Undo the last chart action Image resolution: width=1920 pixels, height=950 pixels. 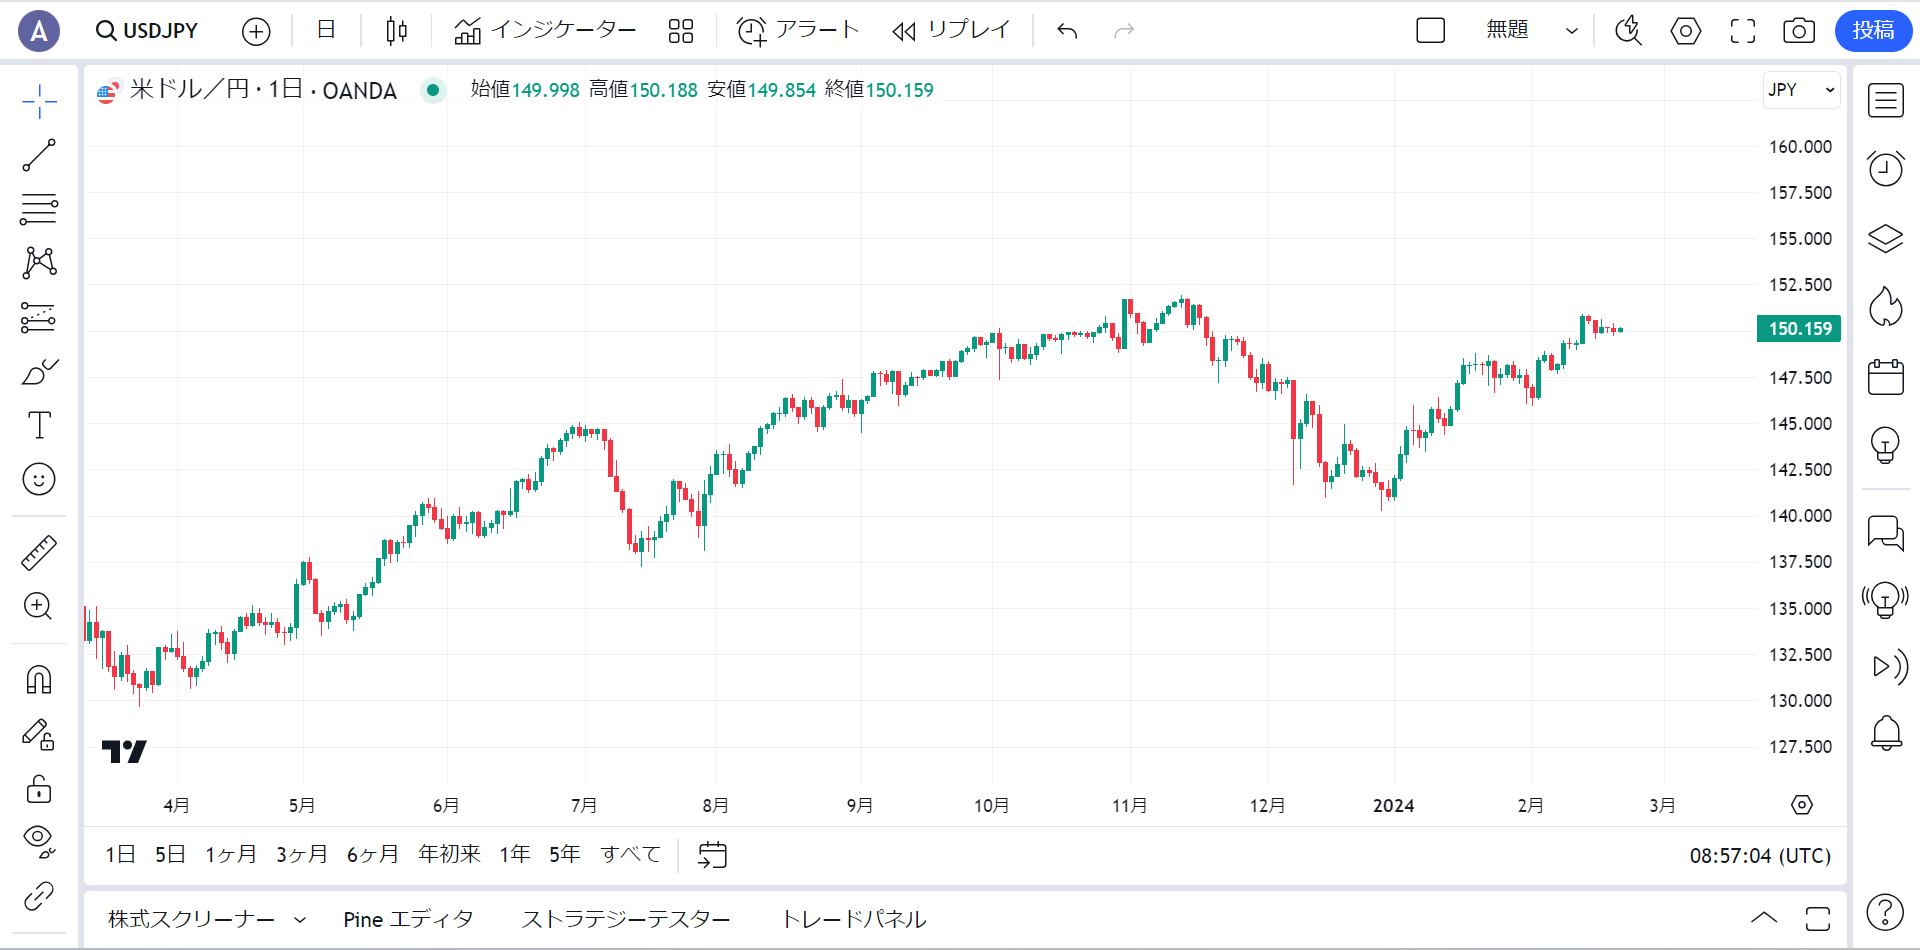pyautogui.click(x=1067, y=31)
